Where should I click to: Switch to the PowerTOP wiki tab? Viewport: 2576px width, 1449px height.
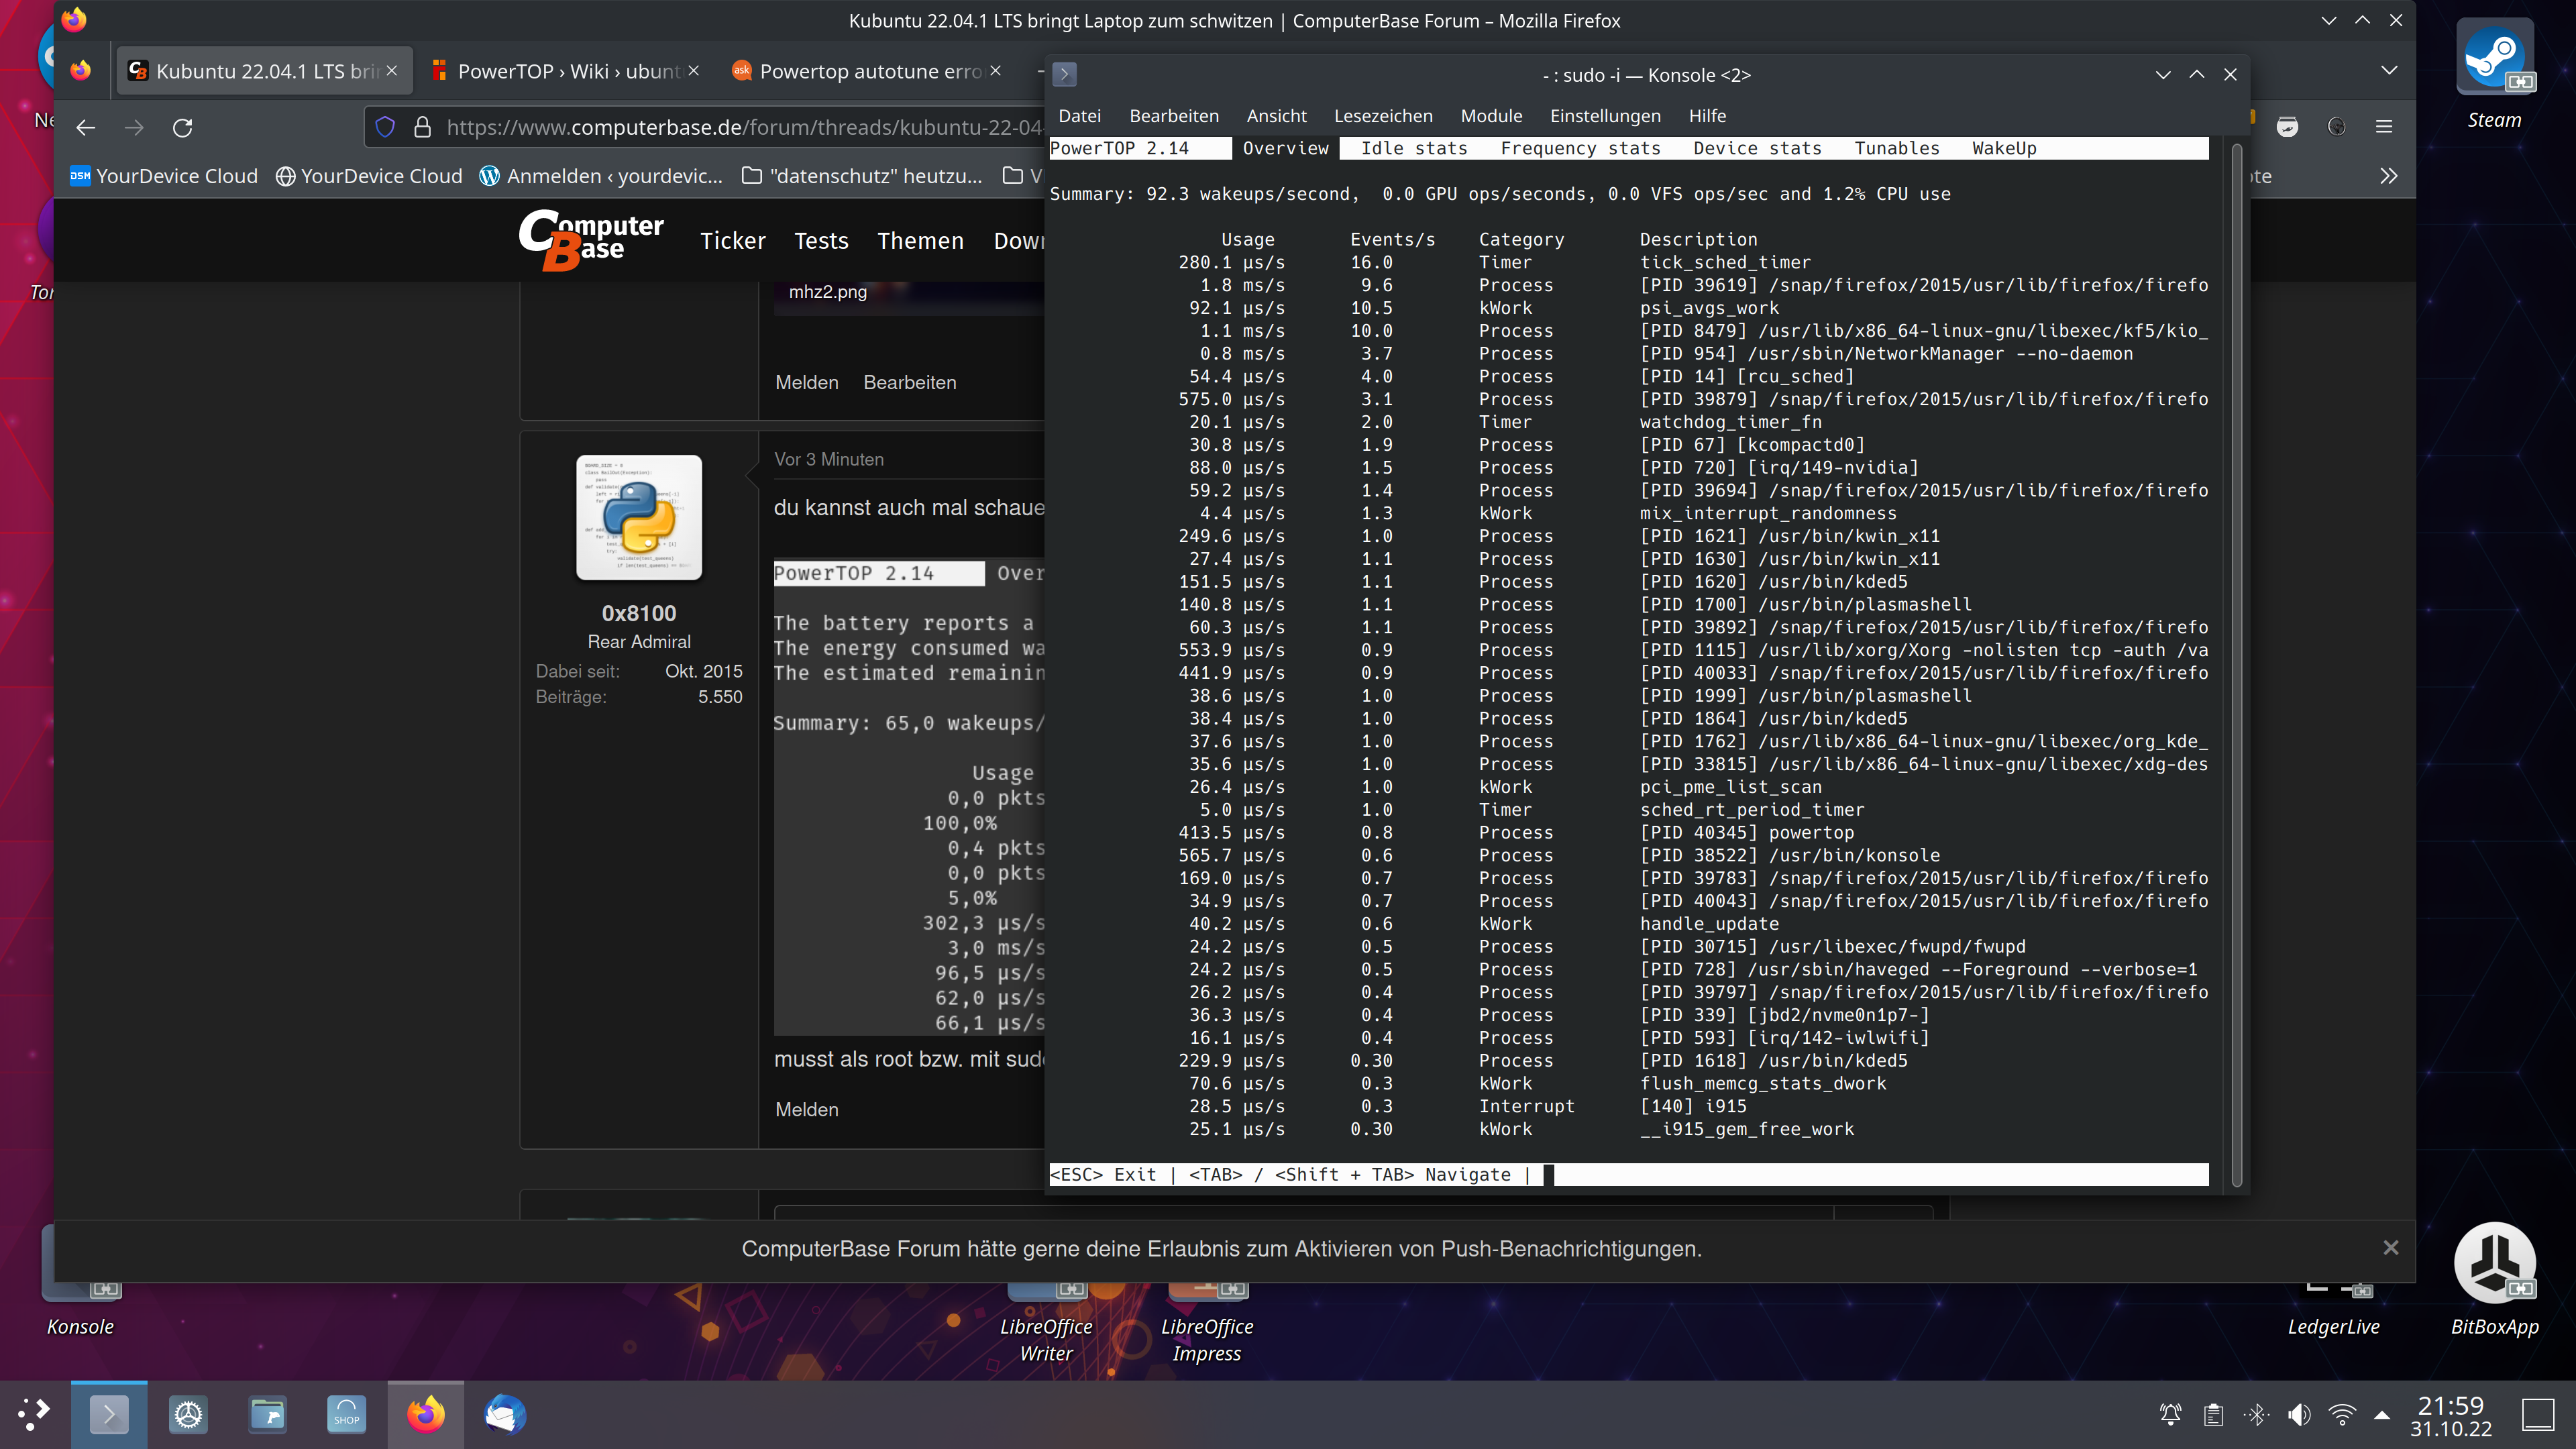point(565,71)
